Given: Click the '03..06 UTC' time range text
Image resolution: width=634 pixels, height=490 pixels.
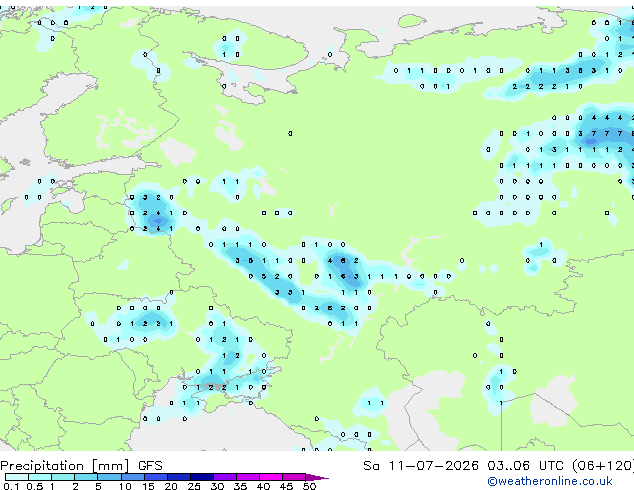Looking at the screenshot, I should point(525,466).
